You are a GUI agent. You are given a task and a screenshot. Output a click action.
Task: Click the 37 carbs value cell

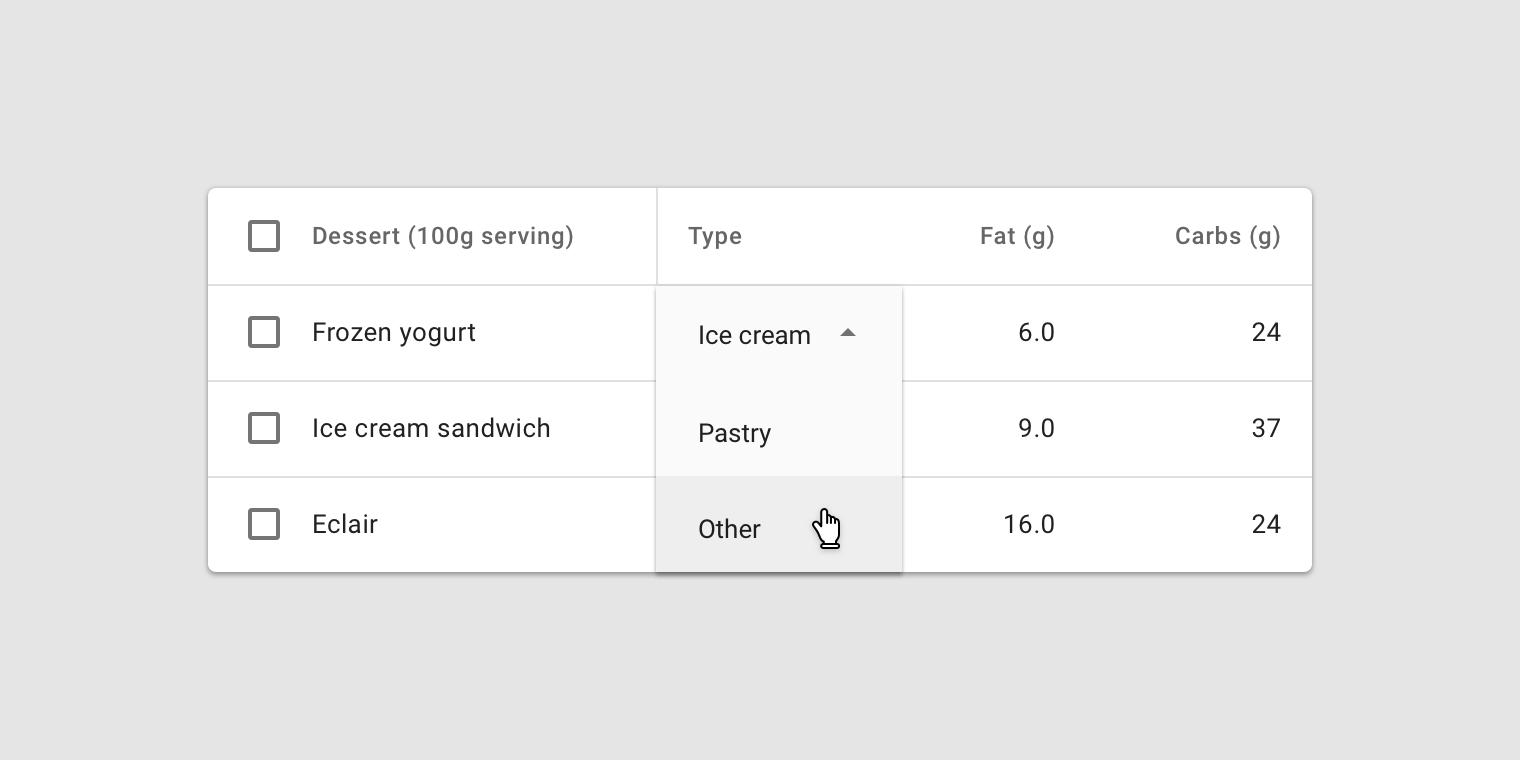coord(1266,428)
